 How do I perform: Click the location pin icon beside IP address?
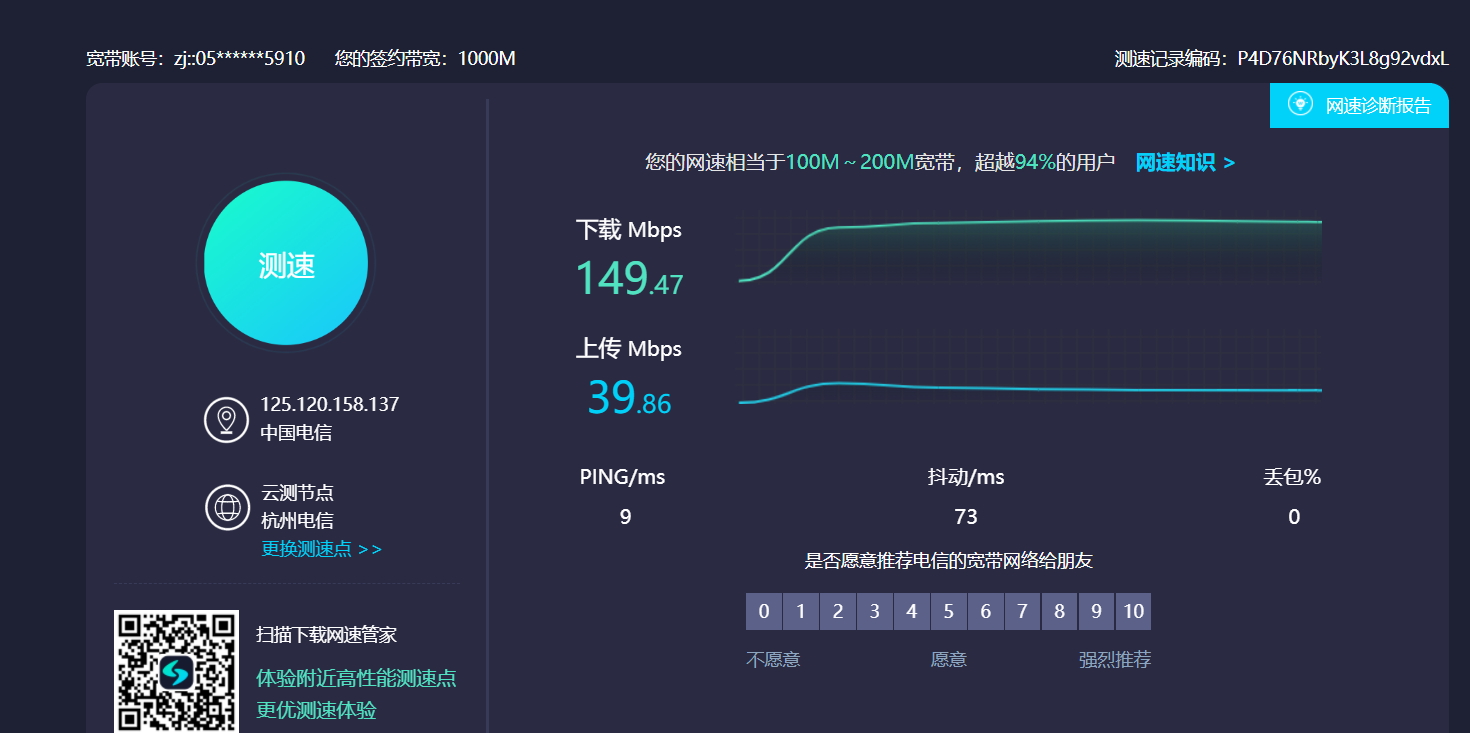(x=226, y=419)
